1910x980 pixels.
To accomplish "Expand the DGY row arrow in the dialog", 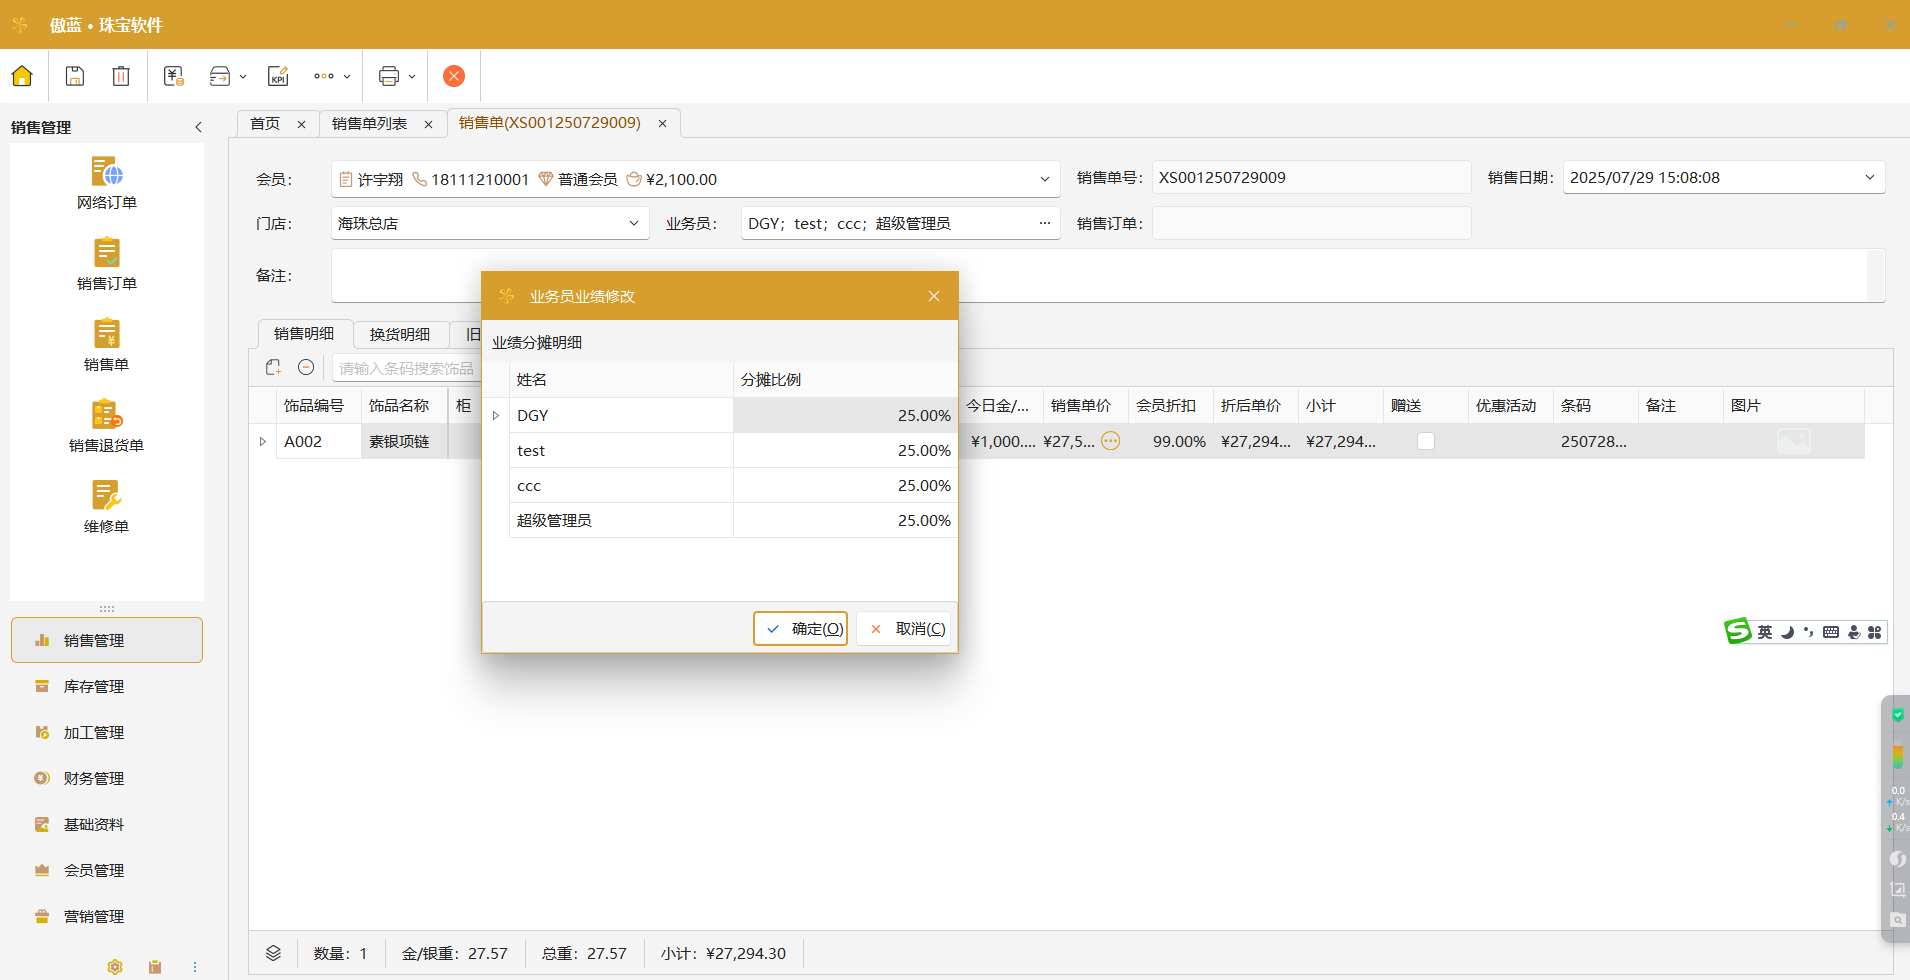I will pyautogui.click(x=496, y=416).
